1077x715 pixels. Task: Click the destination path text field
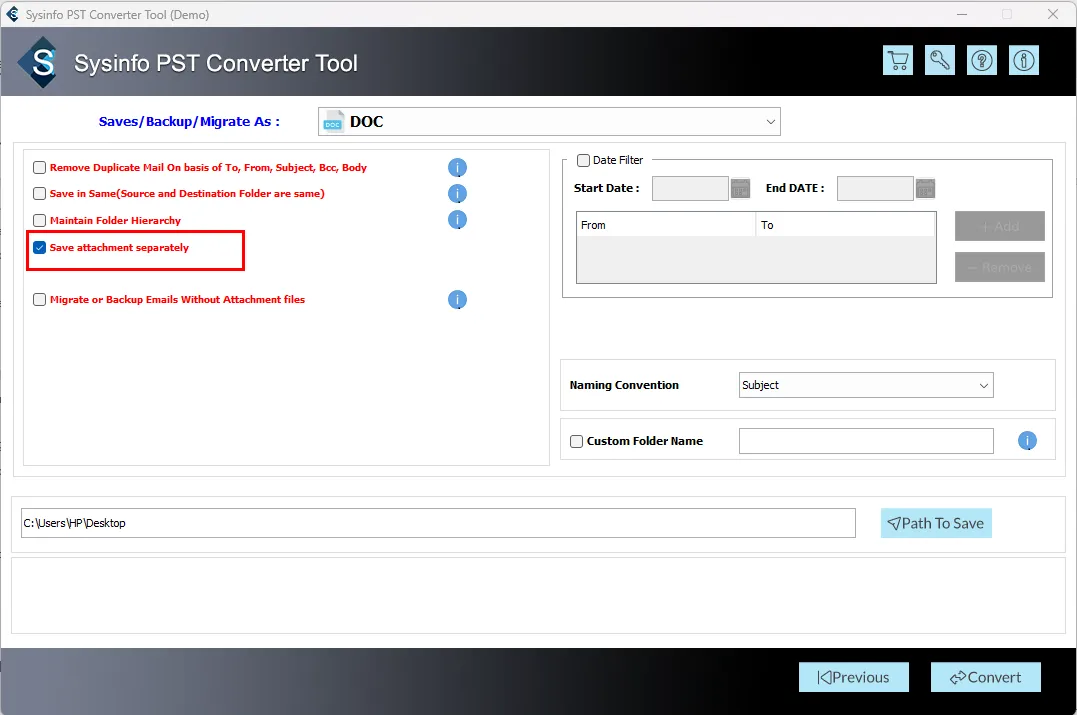(438, 523)
